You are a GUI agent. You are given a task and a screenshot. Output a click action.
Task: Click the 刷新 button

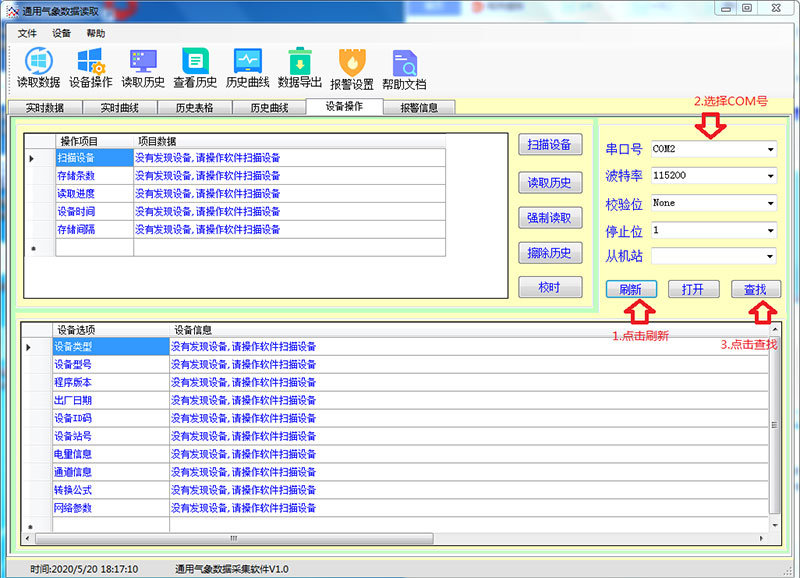click(631, 289)
